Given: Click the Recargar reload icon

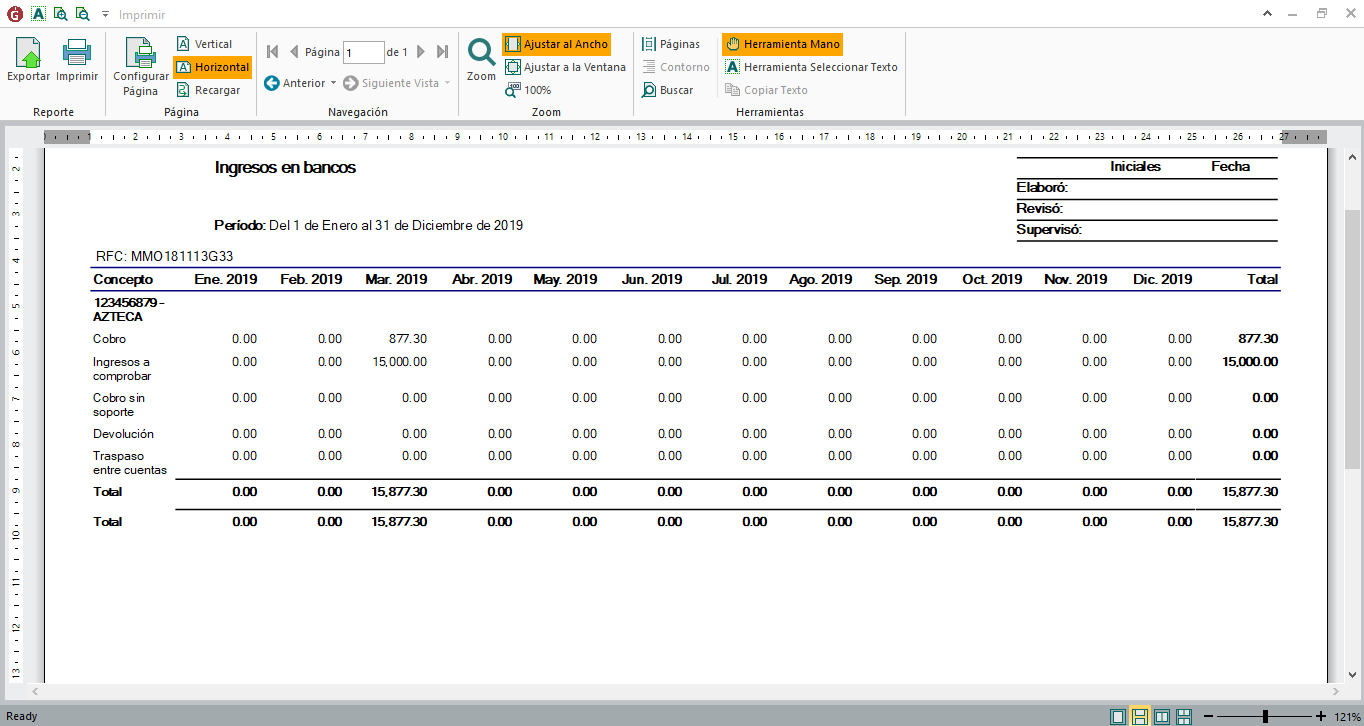Looking at the screenshot, I should coord(184,90).
